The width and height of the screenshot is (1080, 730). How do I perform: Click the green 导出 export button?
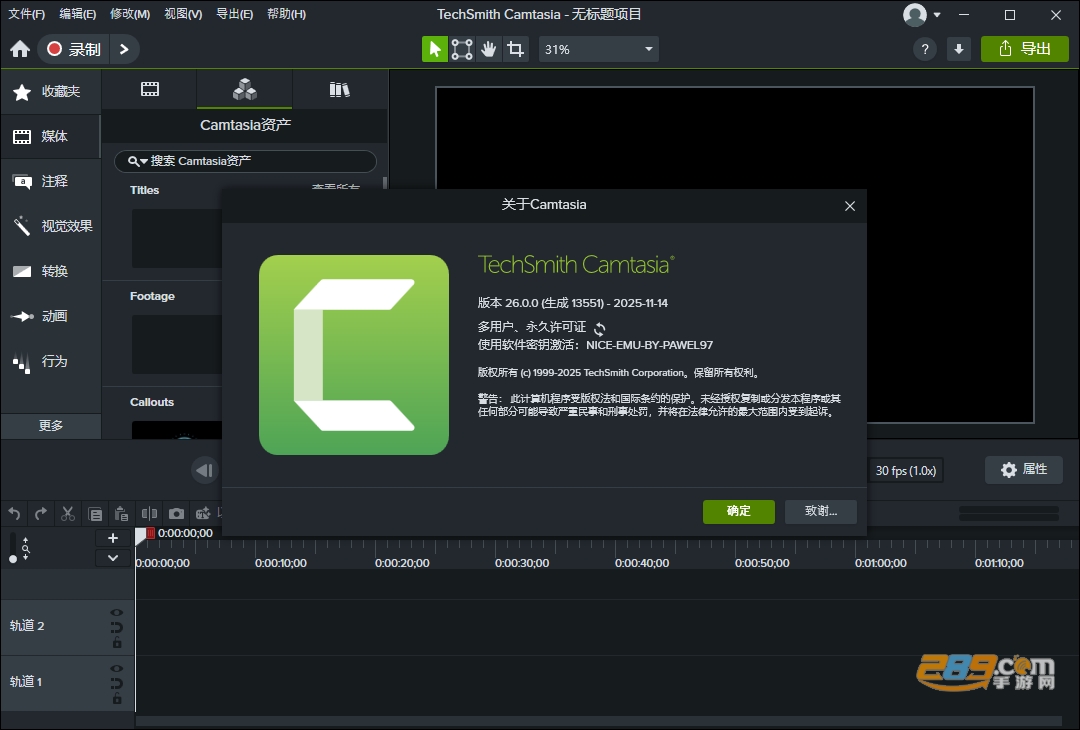(1024, 49)
